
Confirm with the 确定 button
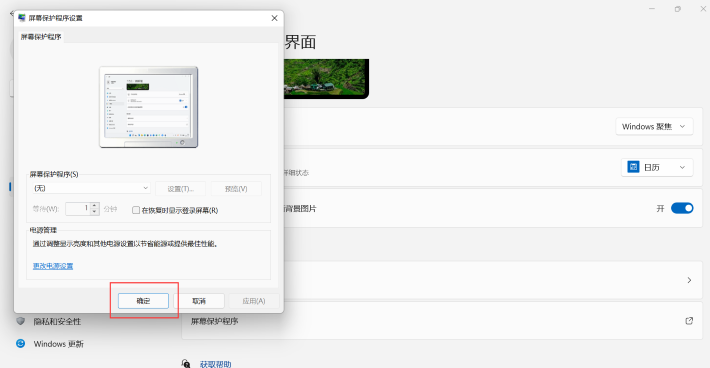pyautogui.click(x=143, y=301)
